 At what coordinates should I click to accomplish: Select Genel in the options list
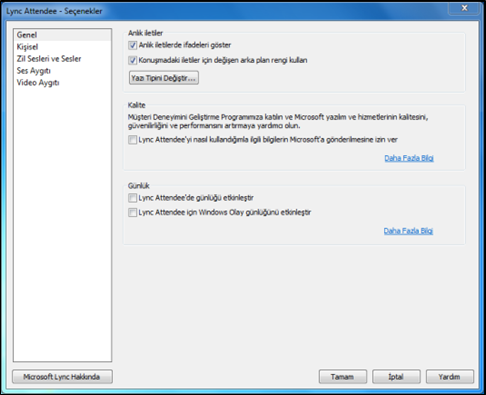coord(62,35)
